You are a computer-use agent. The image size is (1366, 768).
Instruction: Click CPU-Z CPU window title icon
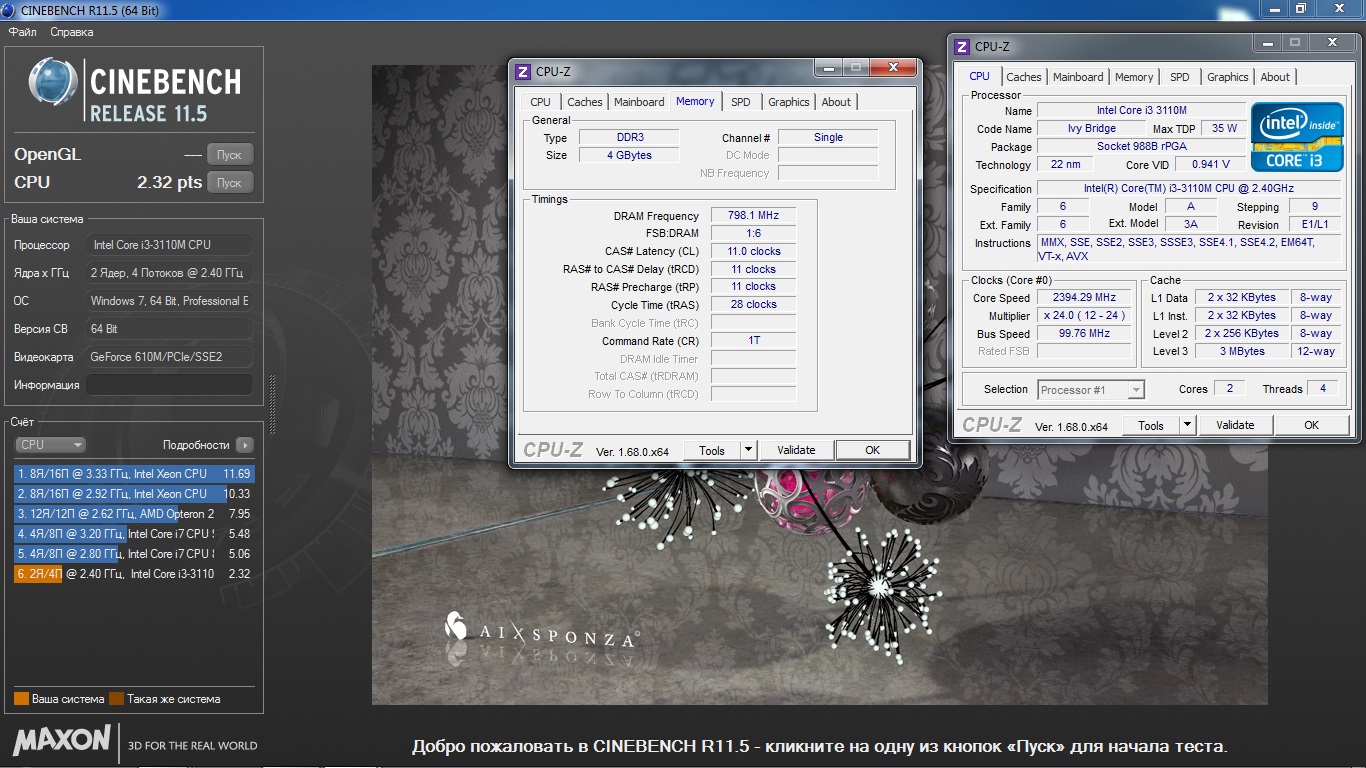point(962,47)
